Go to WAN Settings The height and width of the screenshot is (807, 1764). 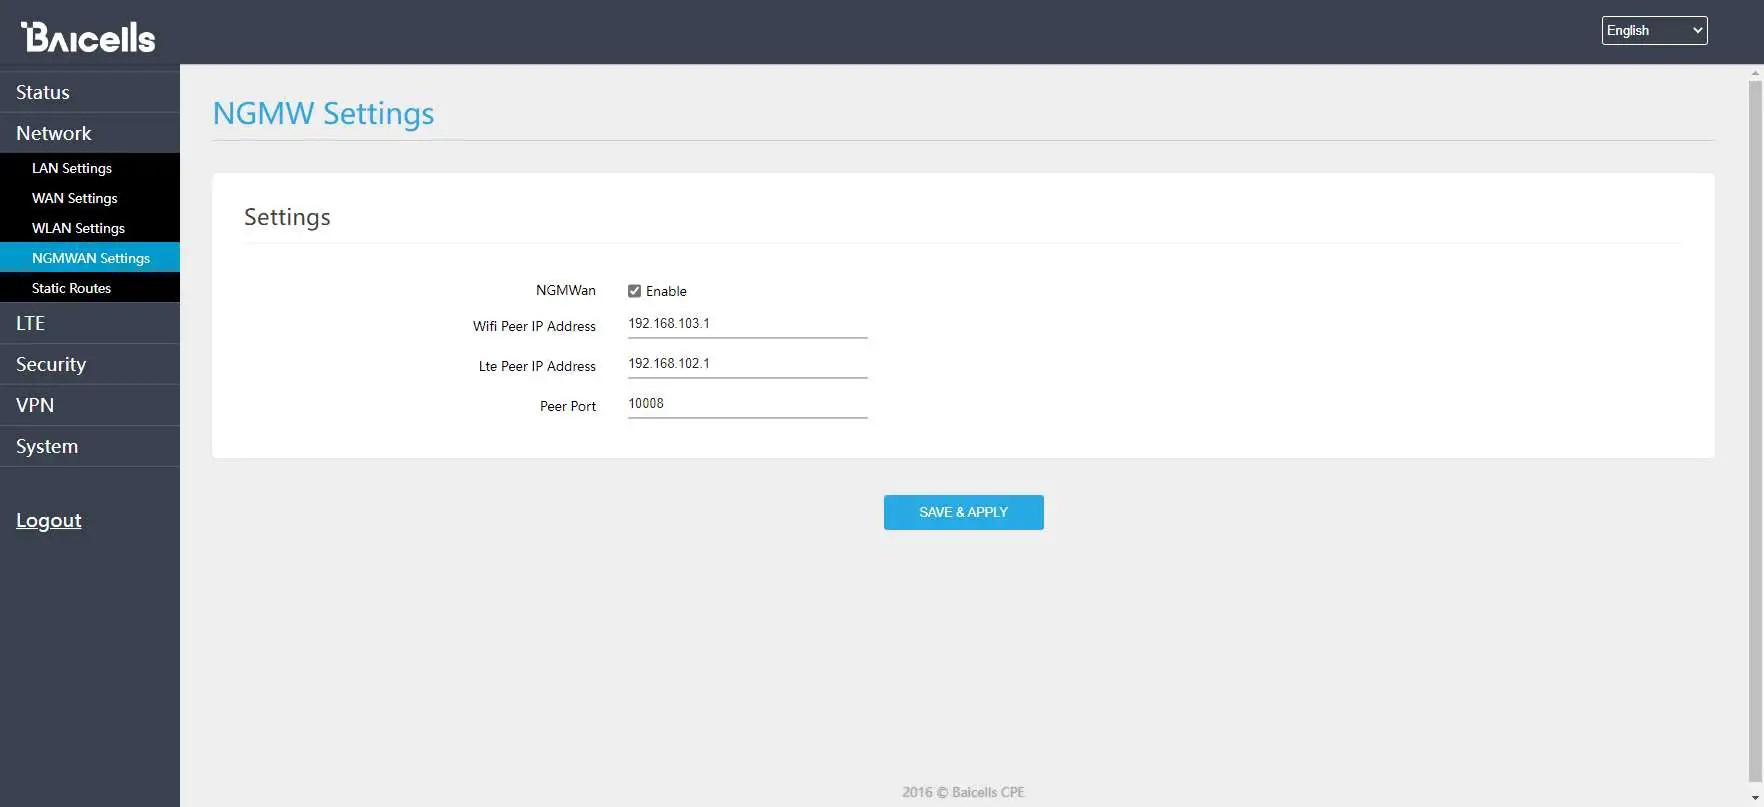(x=90, y=198)
